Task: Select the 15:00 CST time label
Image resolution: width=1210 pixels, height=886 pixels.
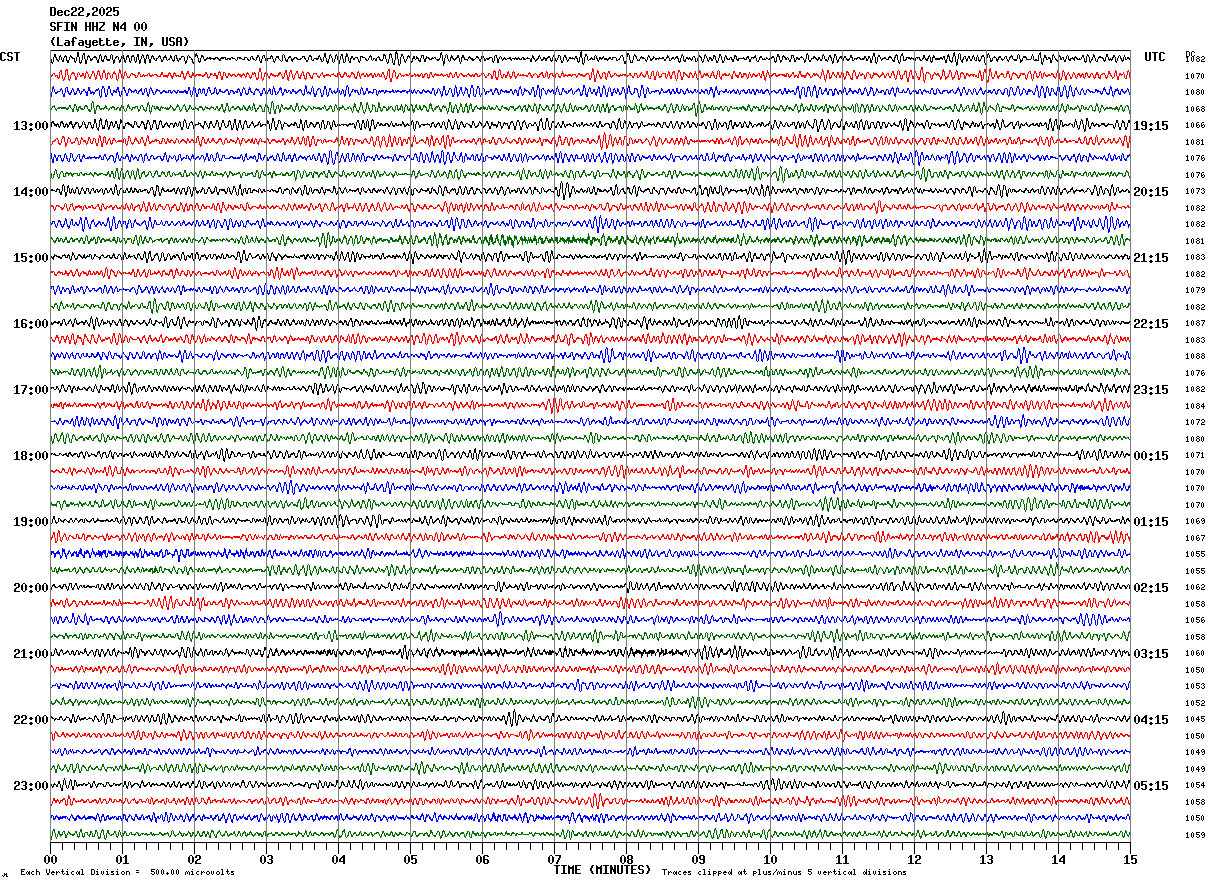Action: 30,258
